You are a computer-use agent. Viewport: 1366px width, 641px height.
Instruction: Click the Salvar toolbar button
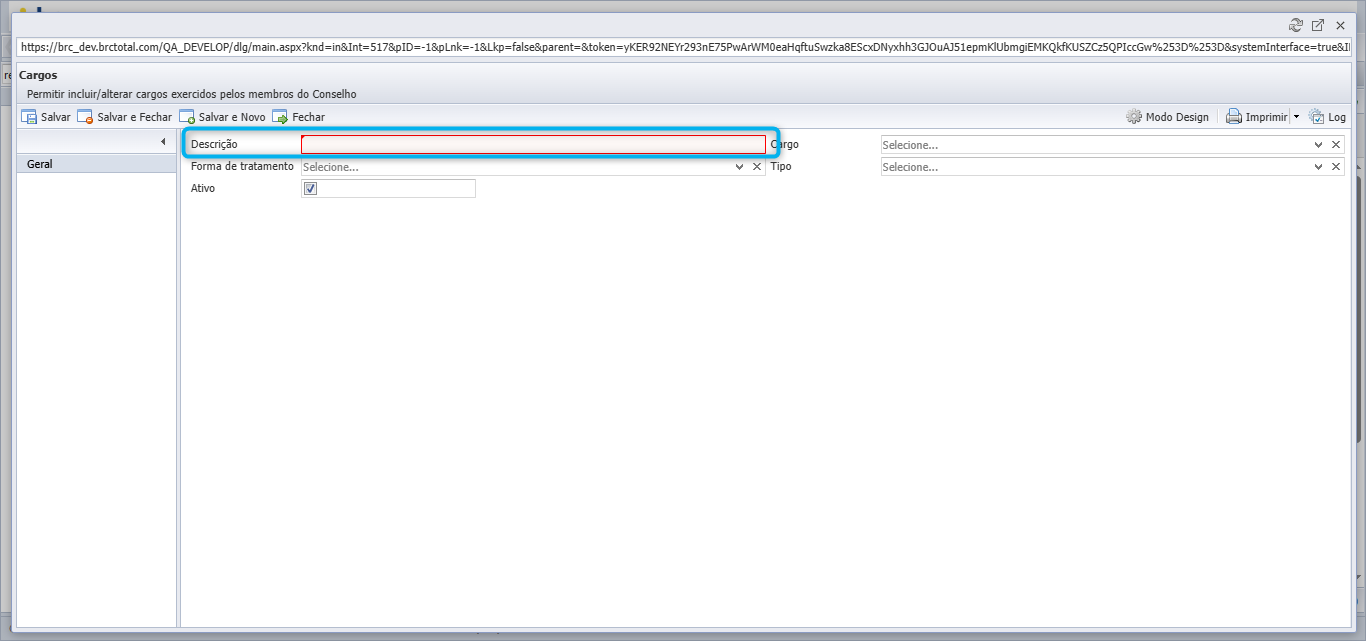(46, 117)
